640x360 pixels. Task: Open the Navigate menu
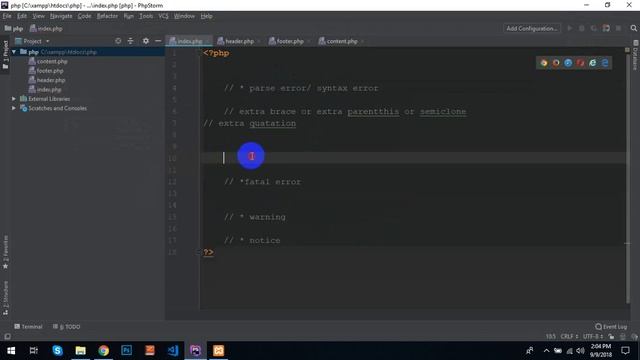point(61,16)
